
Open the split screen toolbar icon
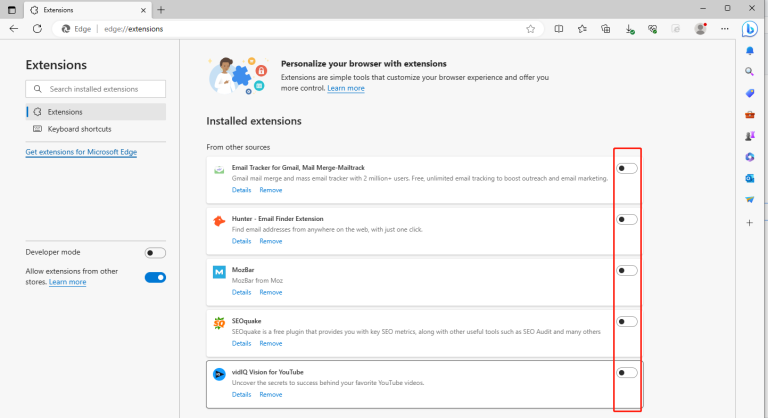click(558, 29)
